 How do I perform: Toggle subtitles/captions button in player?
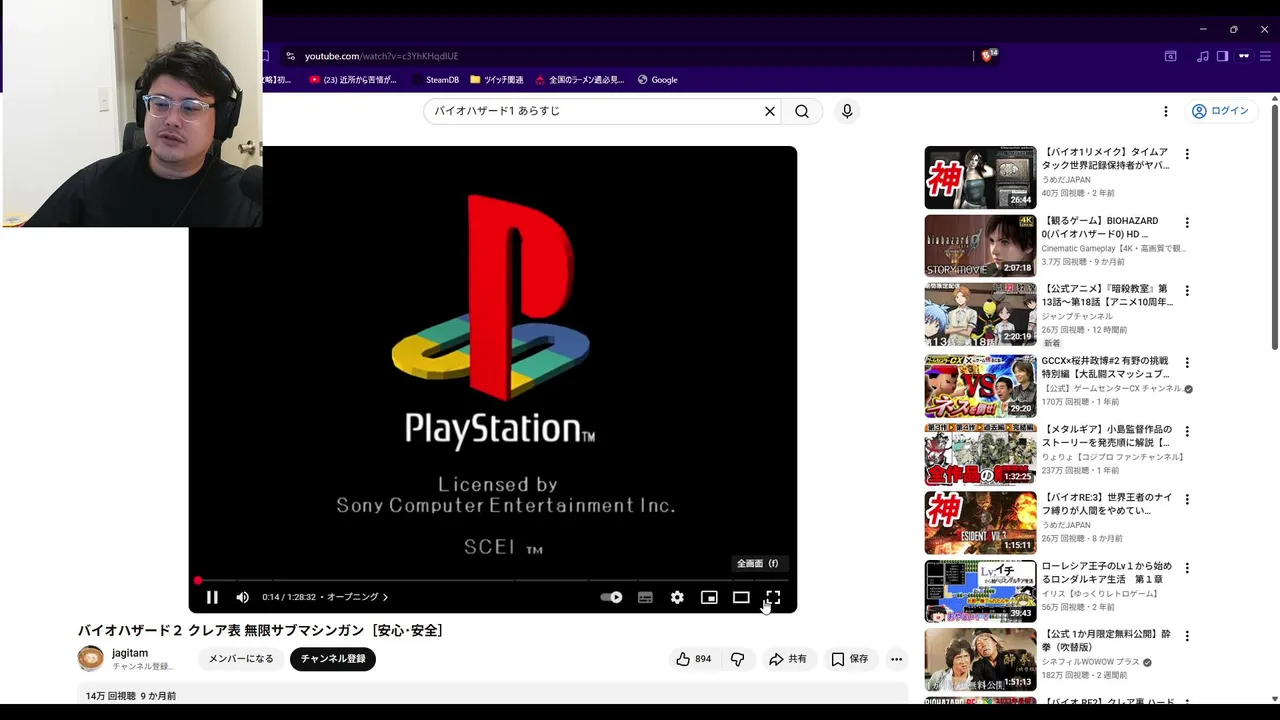[645, 597]
